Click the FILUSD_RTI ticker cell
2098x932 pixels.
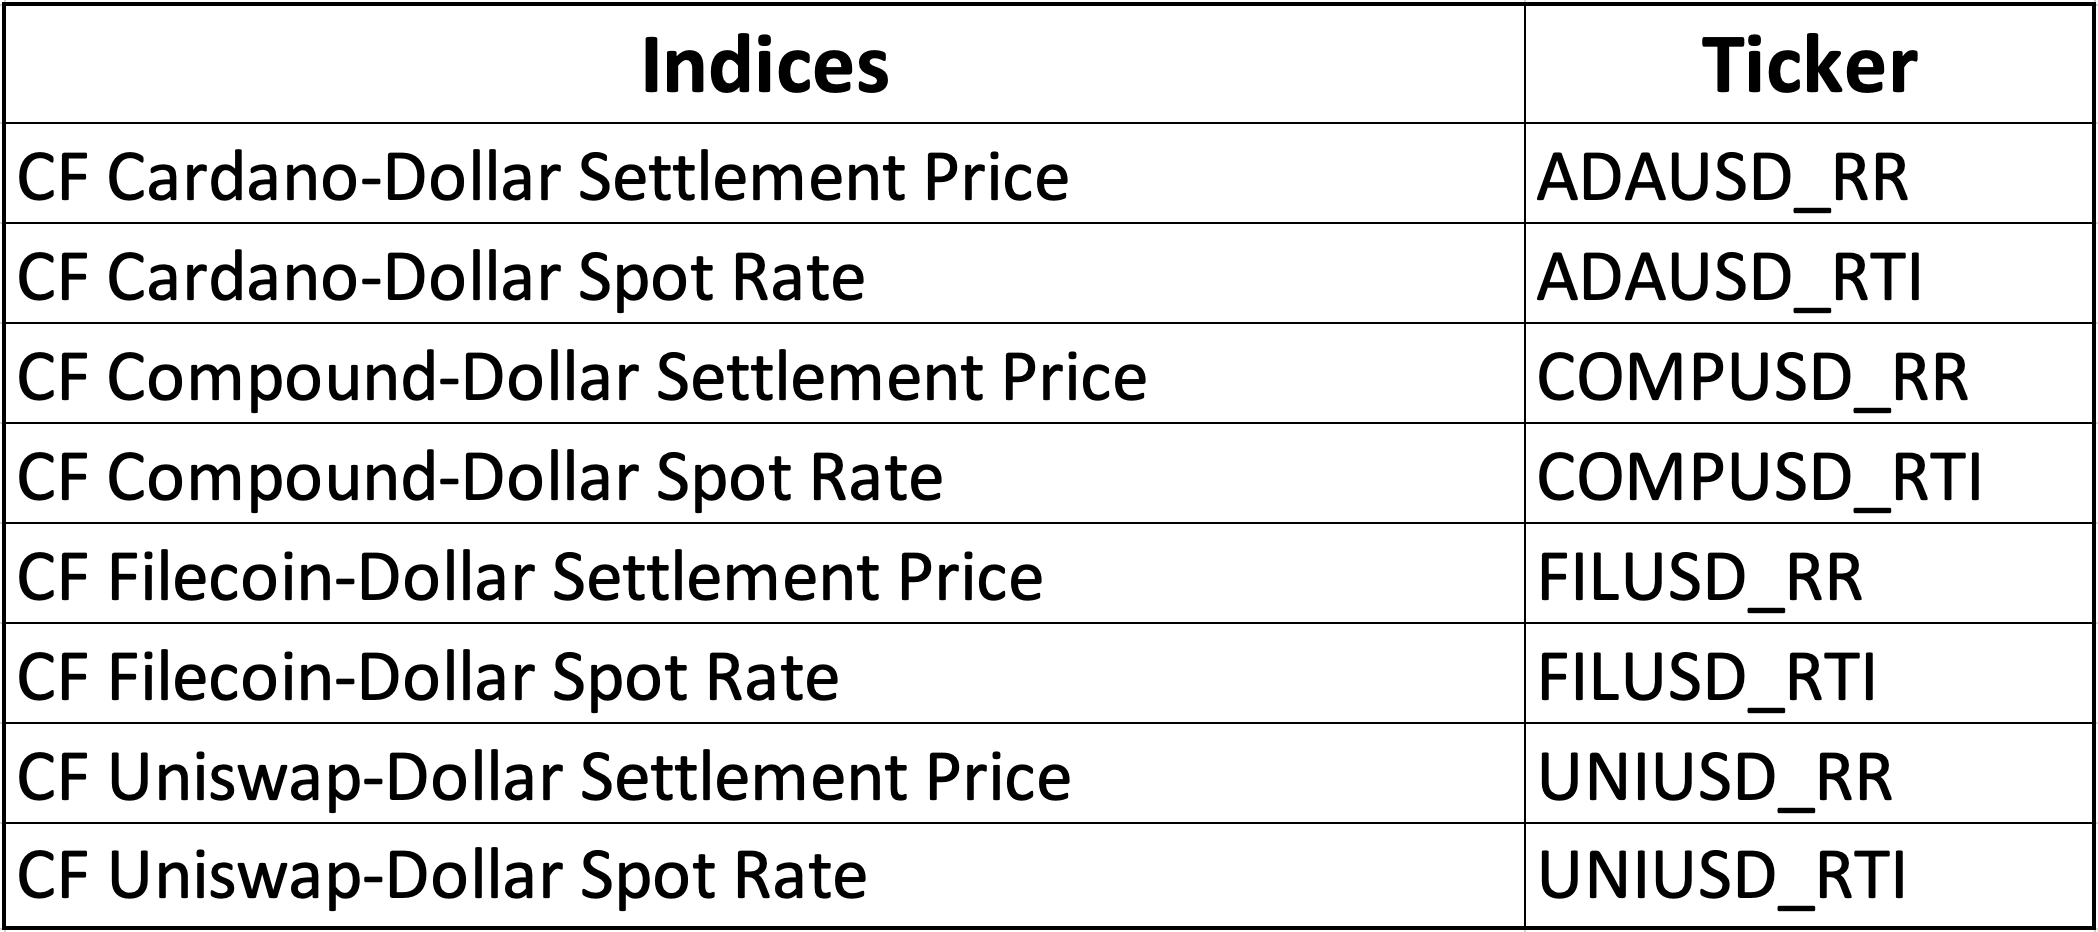(1808, 674)
